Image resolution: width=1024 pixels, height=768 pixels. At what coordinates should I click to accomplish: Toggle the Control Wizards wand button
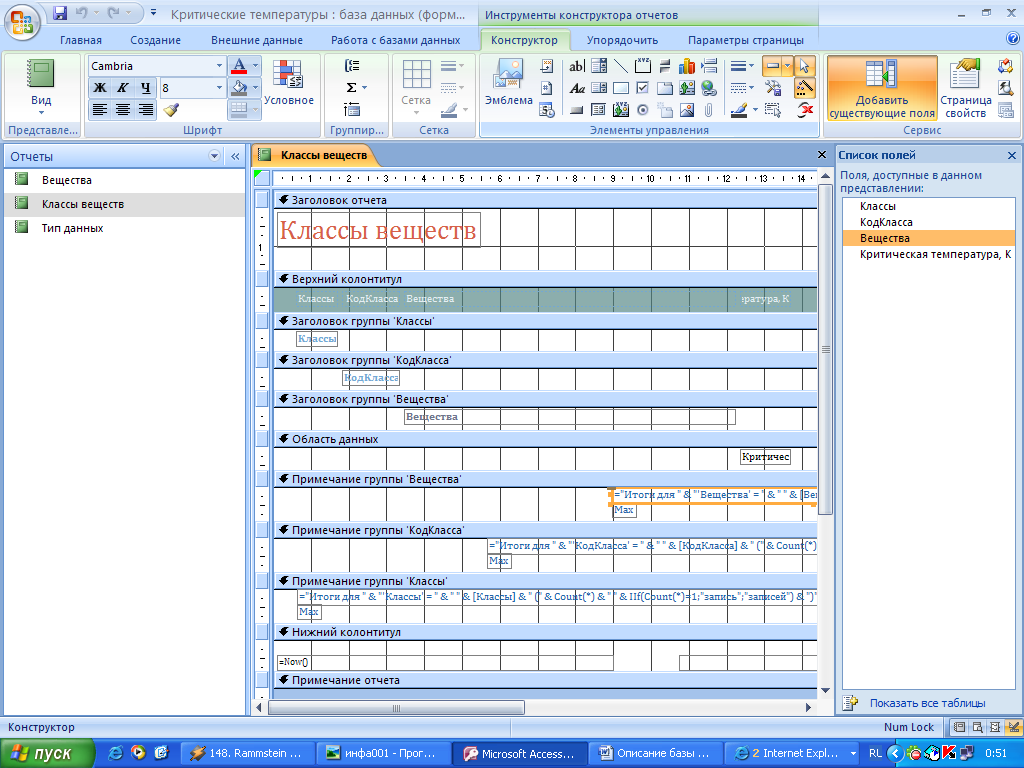click(805, 88)
